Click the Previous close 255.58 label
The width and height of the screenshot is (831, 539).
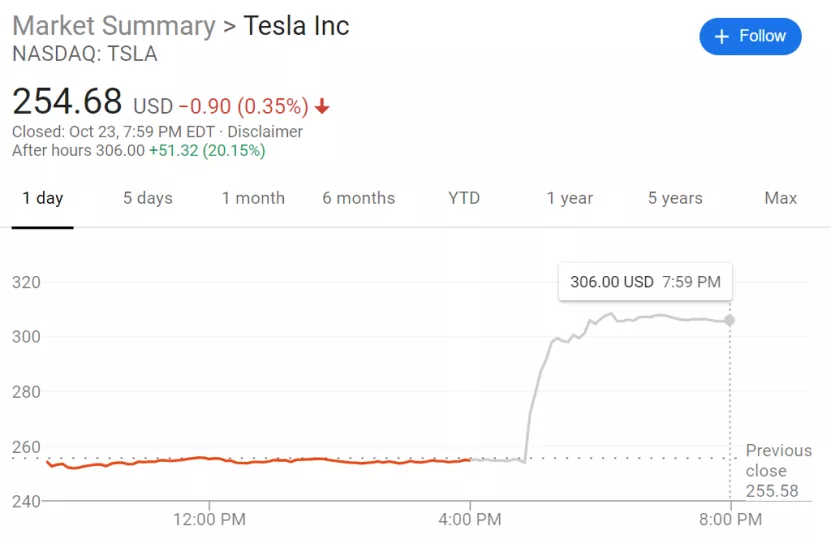tap(778, 470)
